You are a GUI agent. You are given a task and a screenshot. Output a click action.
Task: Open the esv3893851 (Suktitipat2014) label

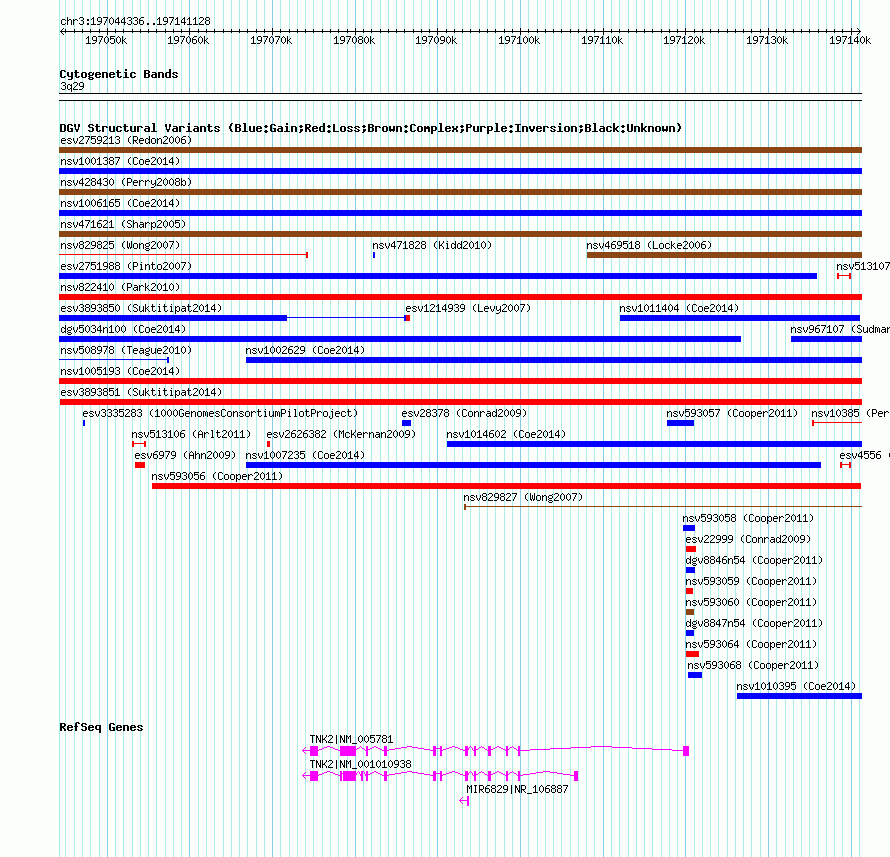(x=141, y=392)
